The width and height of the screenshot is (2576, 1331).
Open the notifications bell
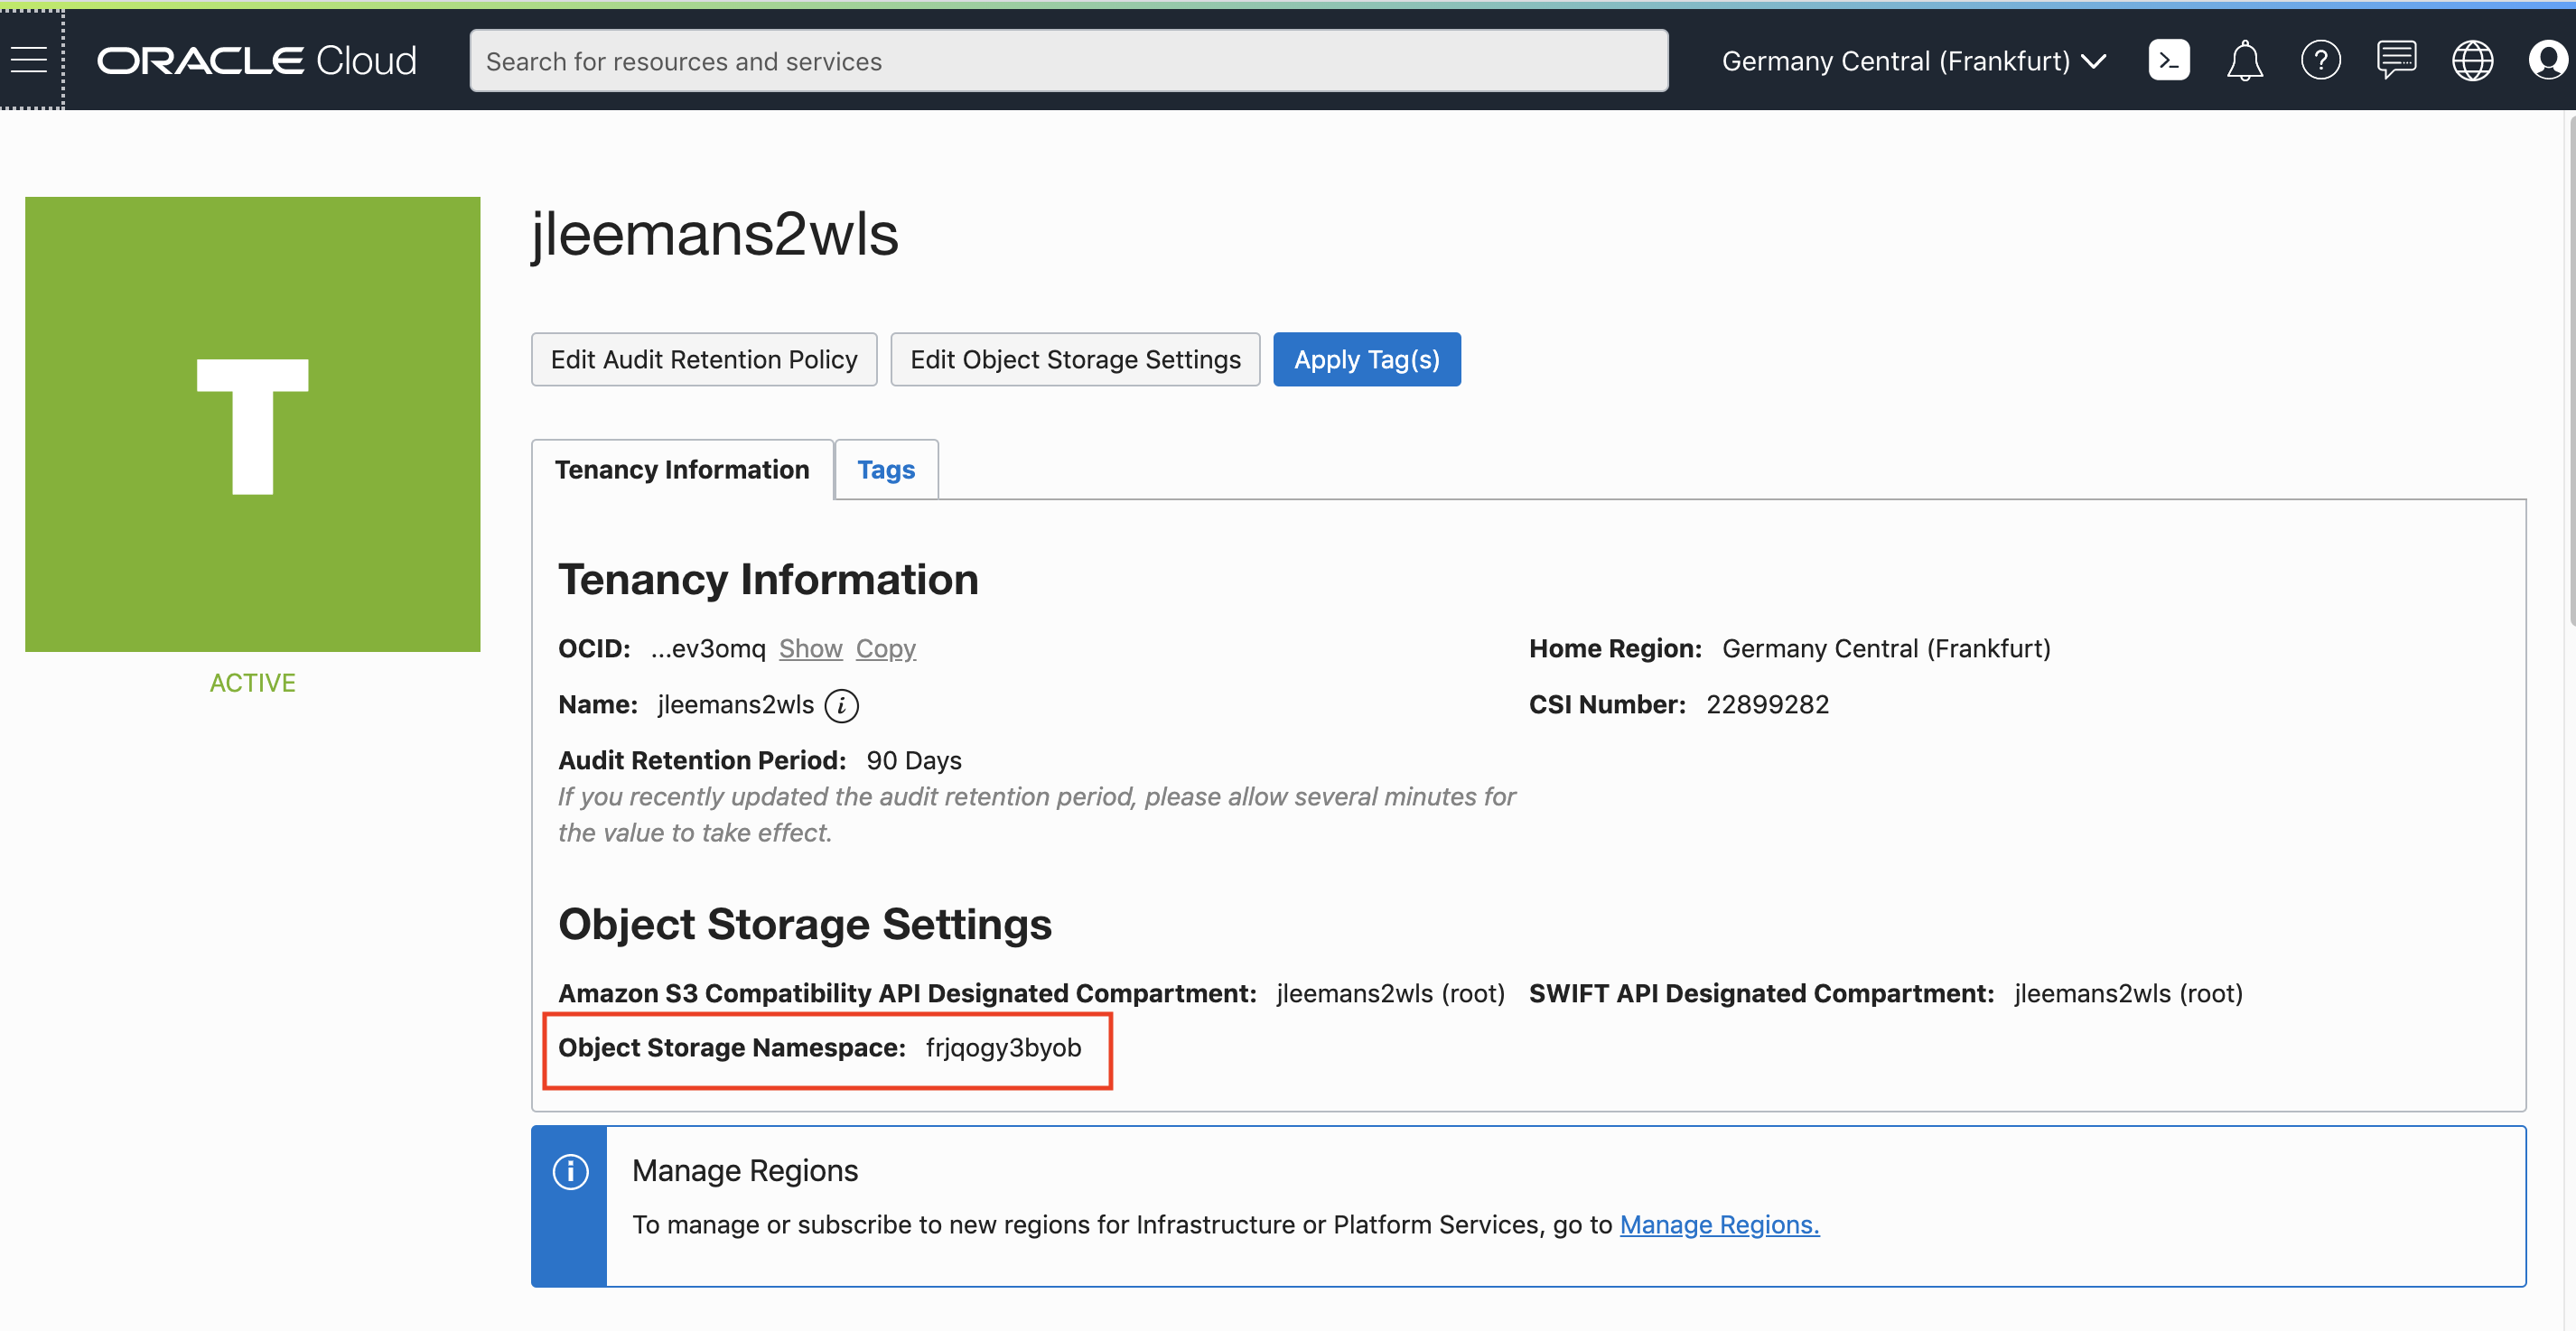(2244, 61)
